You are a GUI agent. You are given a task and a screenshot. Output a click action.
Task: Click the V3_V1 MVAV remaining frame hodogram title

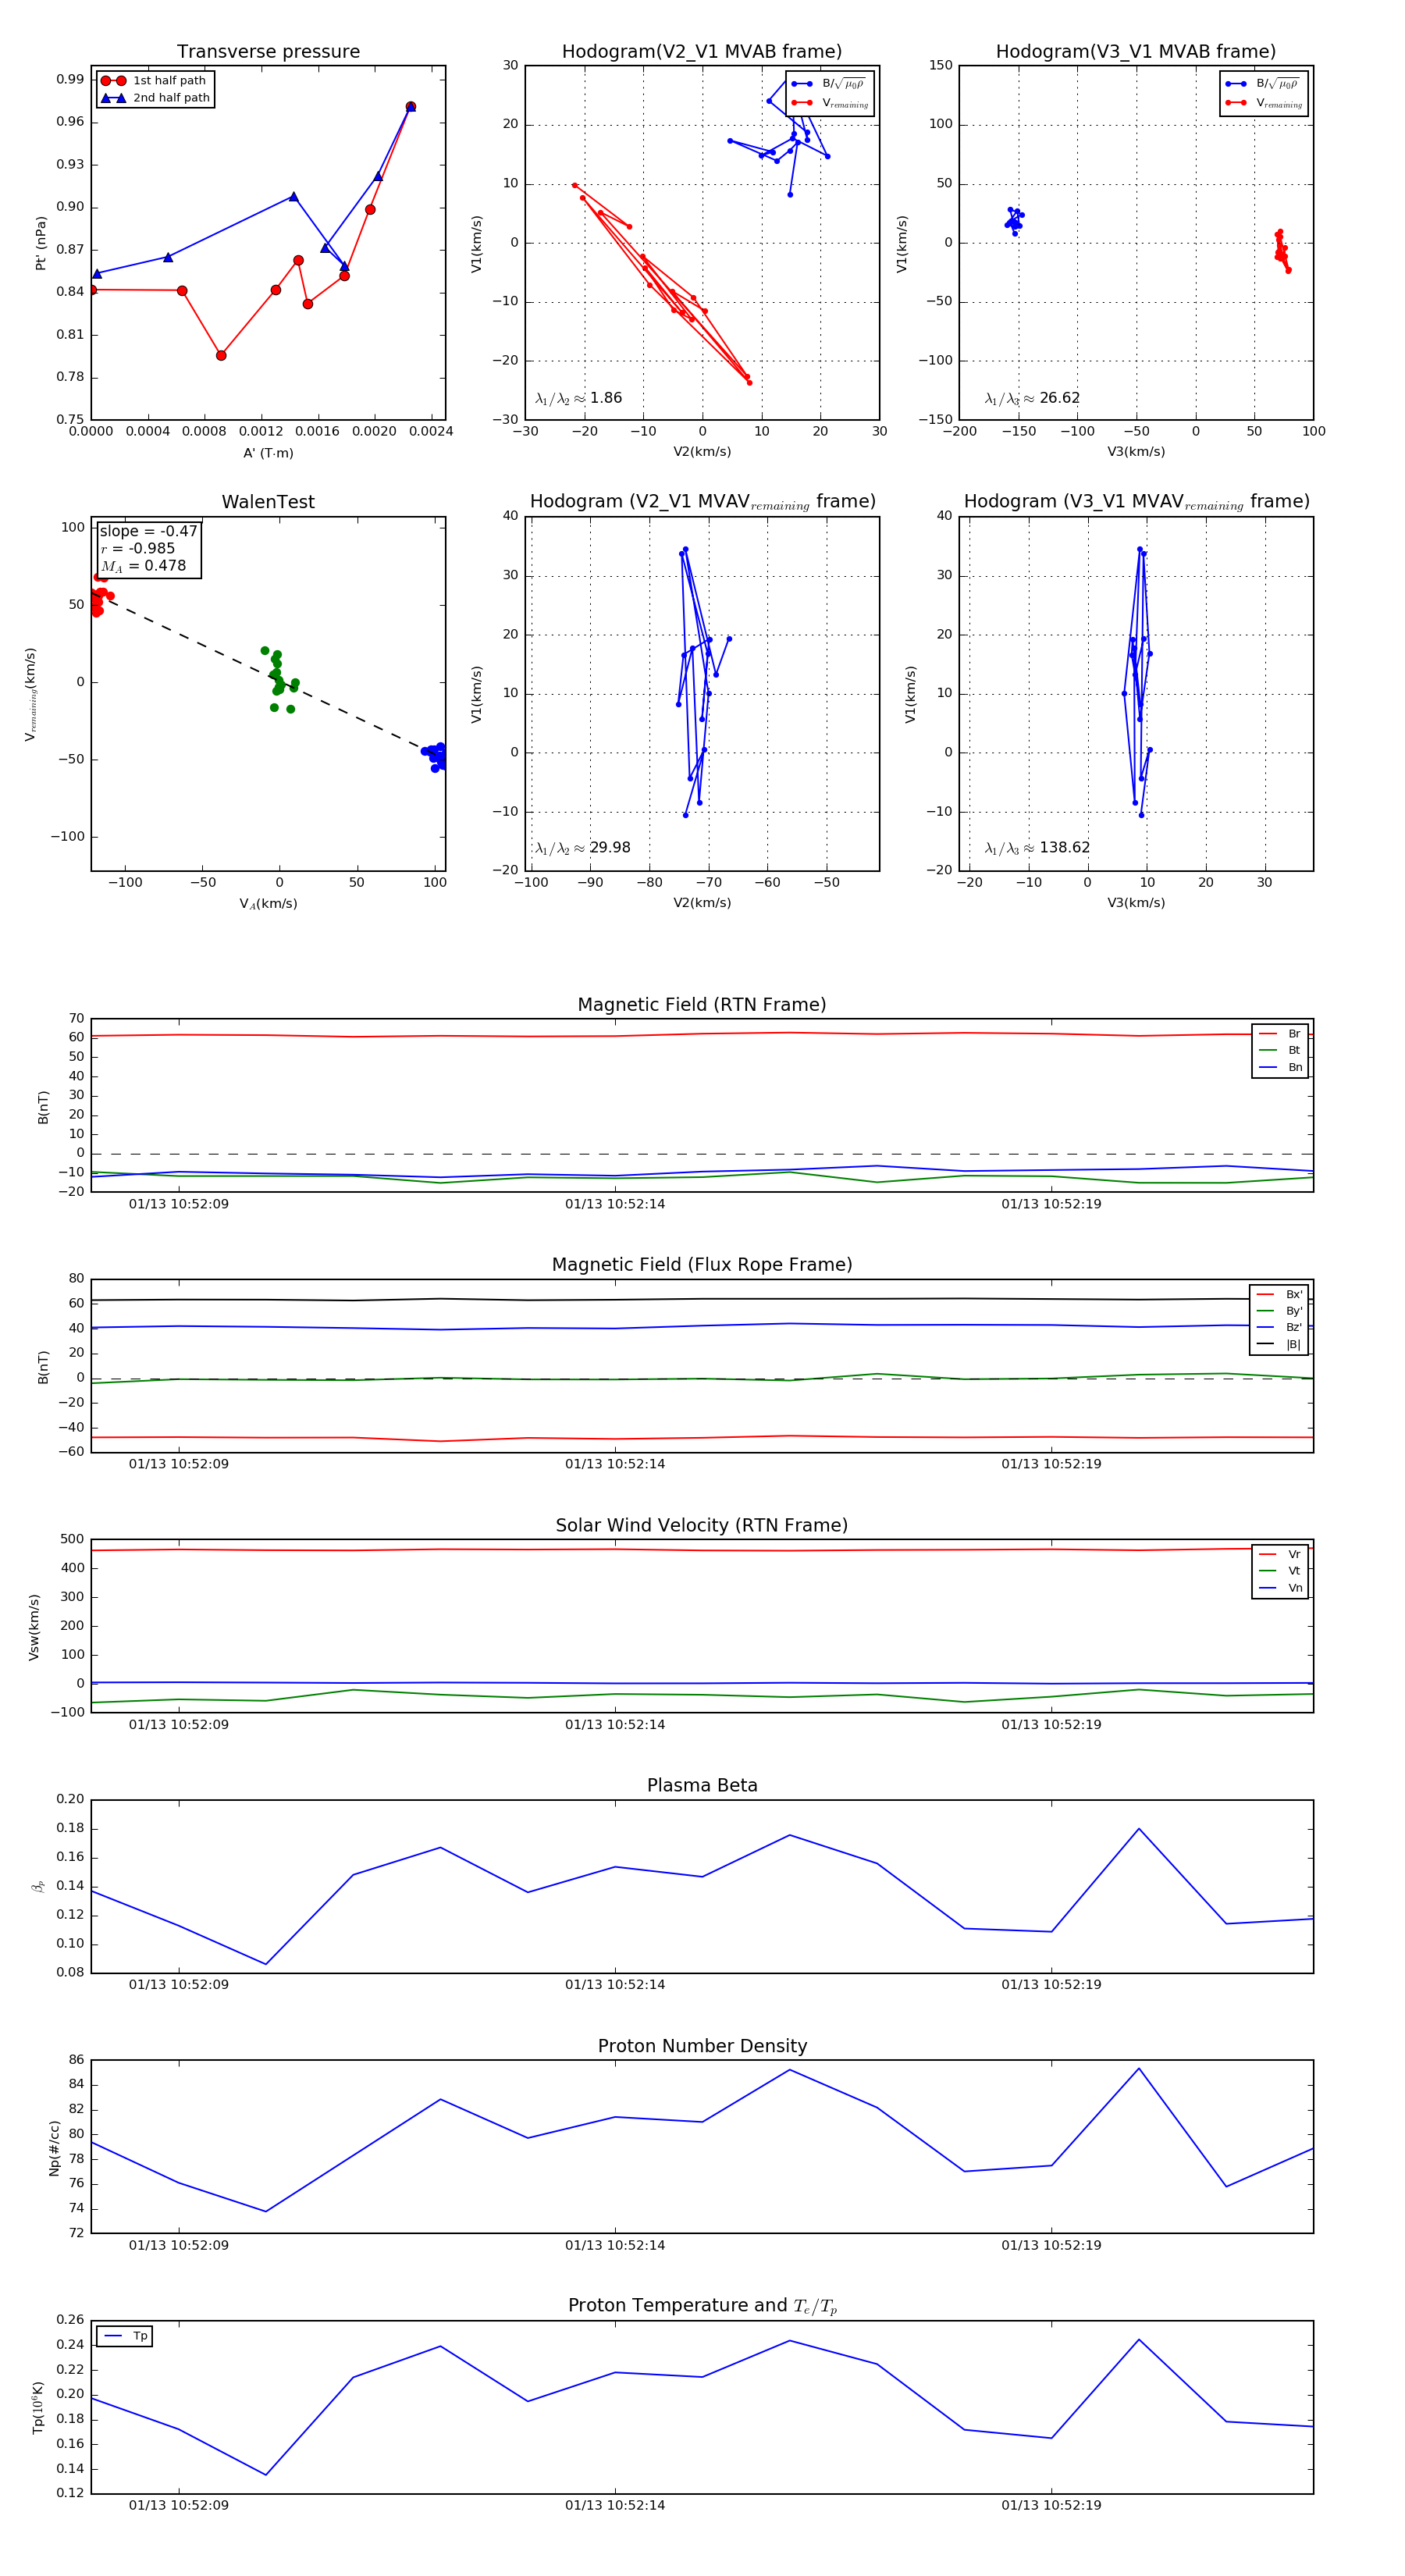(x=1136, y=502)
